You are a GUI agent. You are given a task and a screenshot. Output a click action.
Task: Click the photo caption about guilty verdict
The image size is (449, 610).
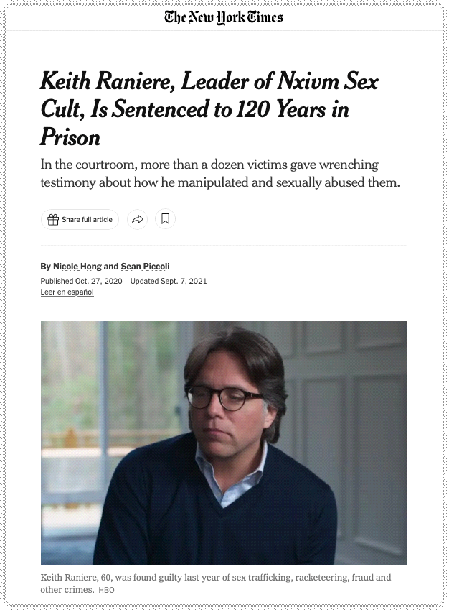coord(216,583)
